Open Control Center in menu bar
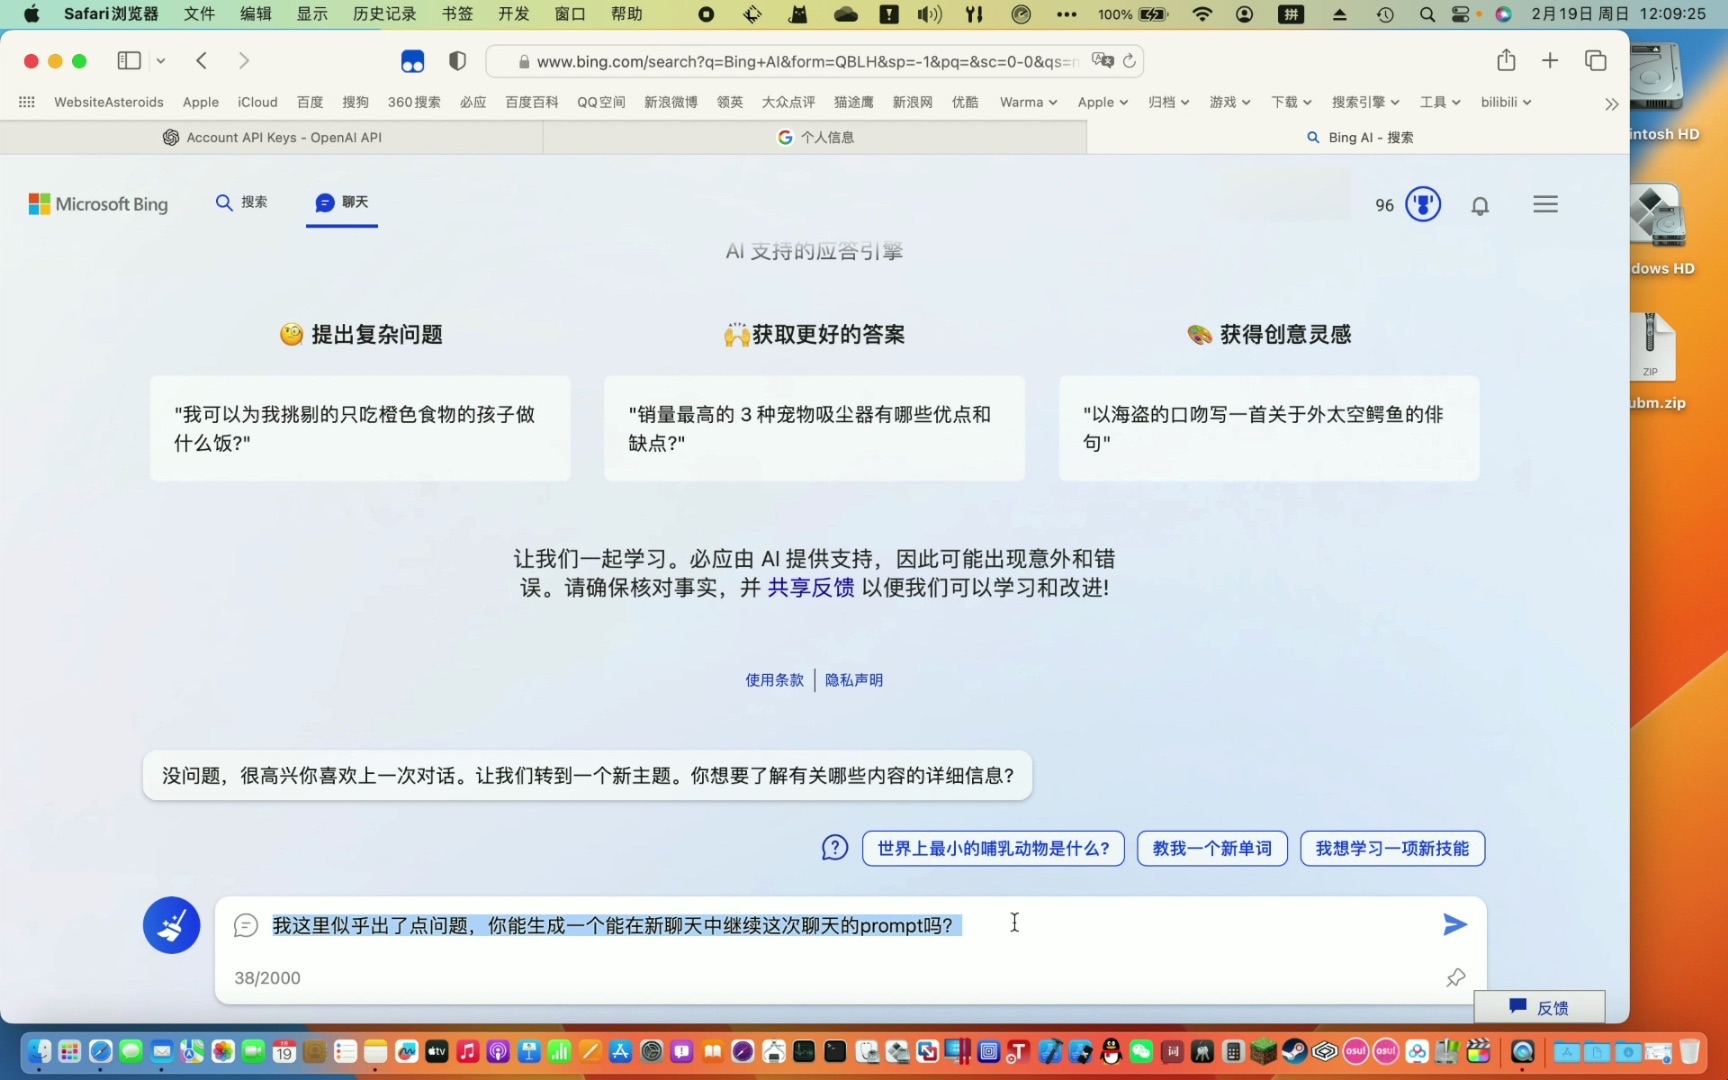1728x1080 pixels. point(1463,14)
